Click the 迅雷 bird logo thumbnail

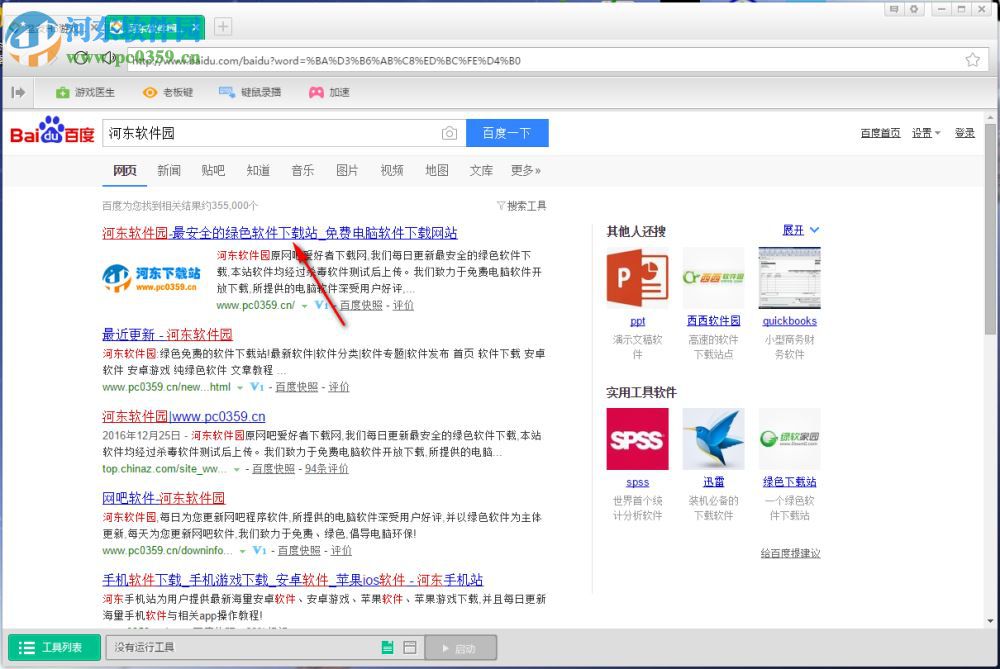[x=713, y=439]
